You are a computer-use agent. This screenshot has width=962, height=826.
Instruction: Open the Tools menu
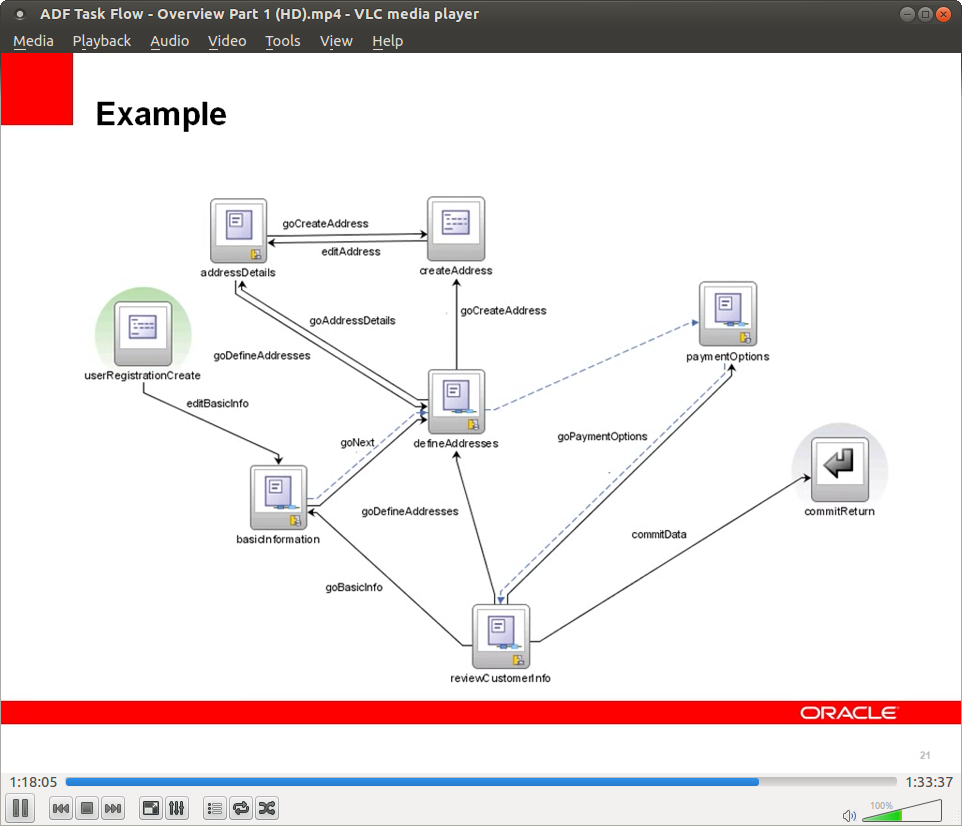282,41
